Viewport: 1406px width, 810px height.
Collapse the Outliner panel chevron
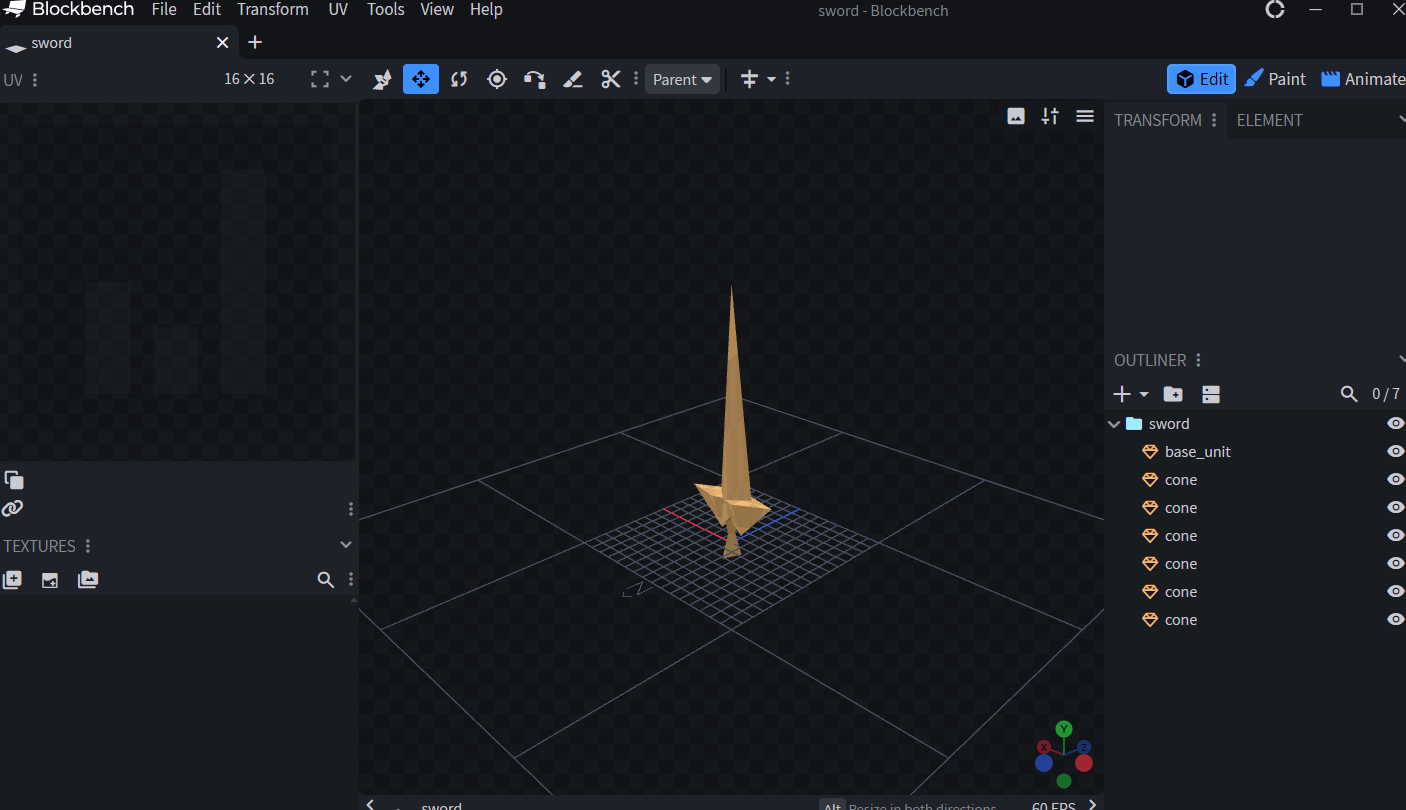point(1401,360)
